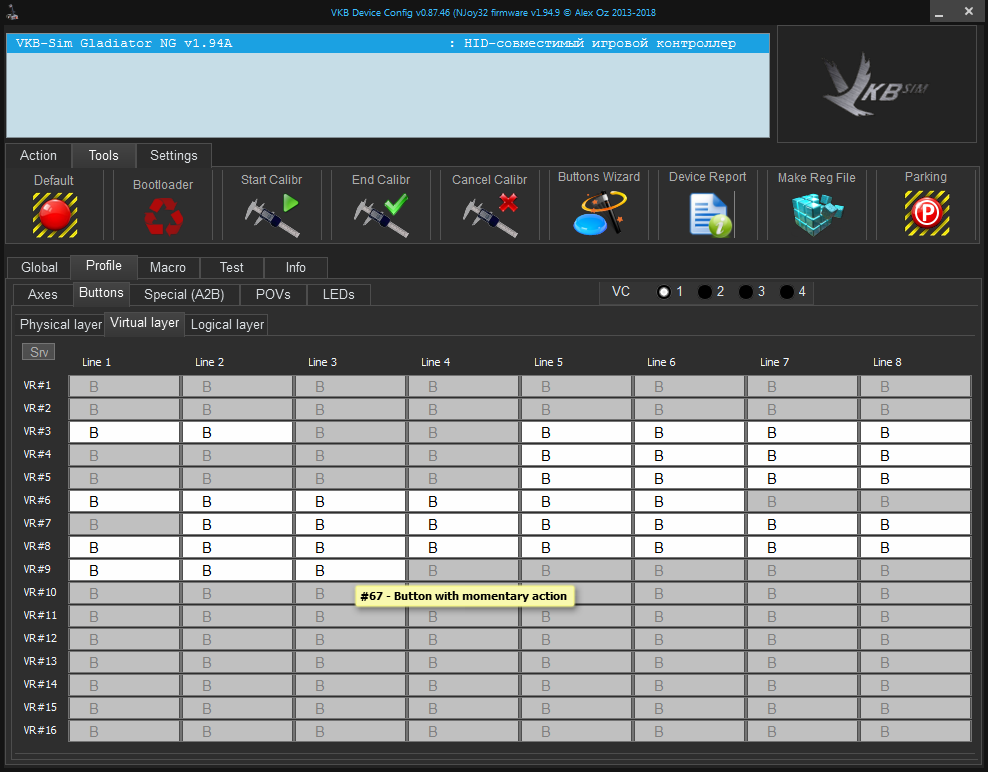Click VR#3 Line 2 button cell
This screenshot has height=772, width=988.
pos(237,432)
